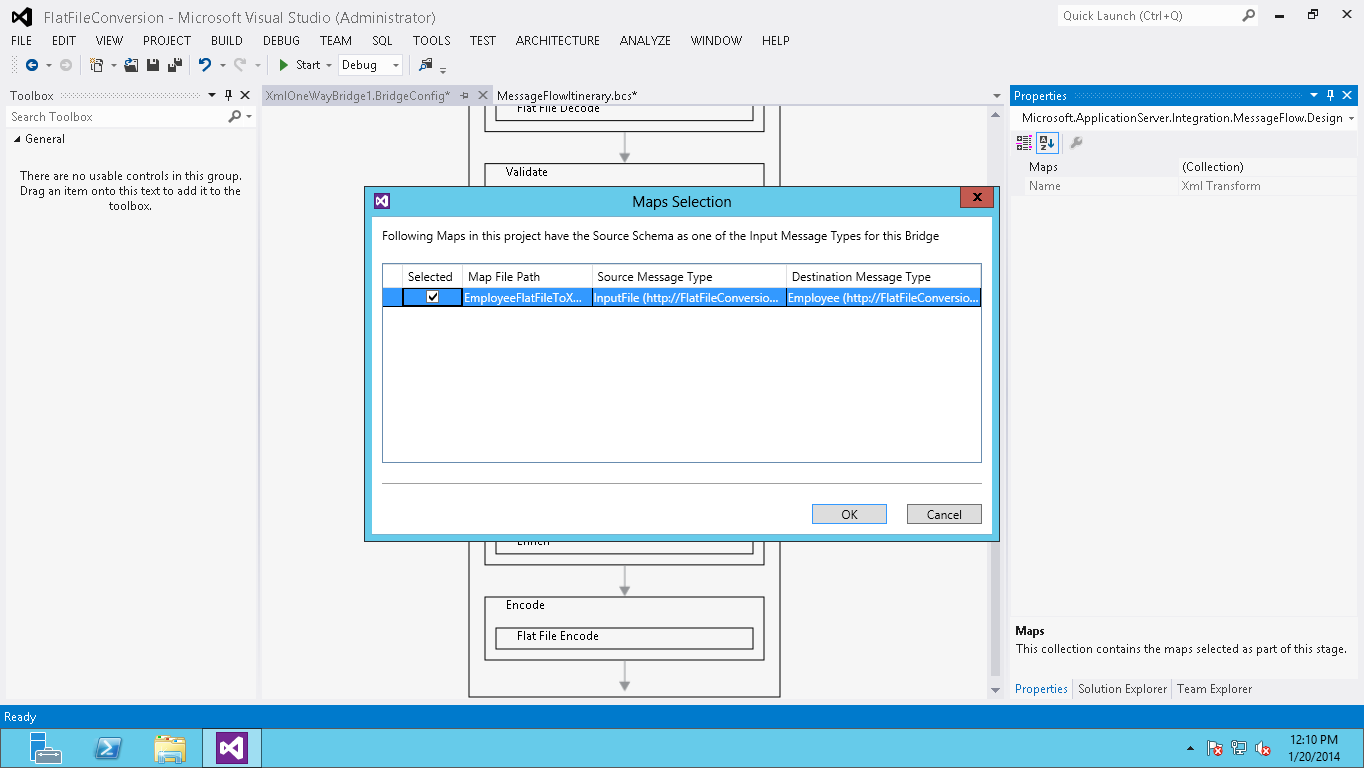Click the Source Message Type column header
The image size is (1364, 768).
[x=689, y=276]
